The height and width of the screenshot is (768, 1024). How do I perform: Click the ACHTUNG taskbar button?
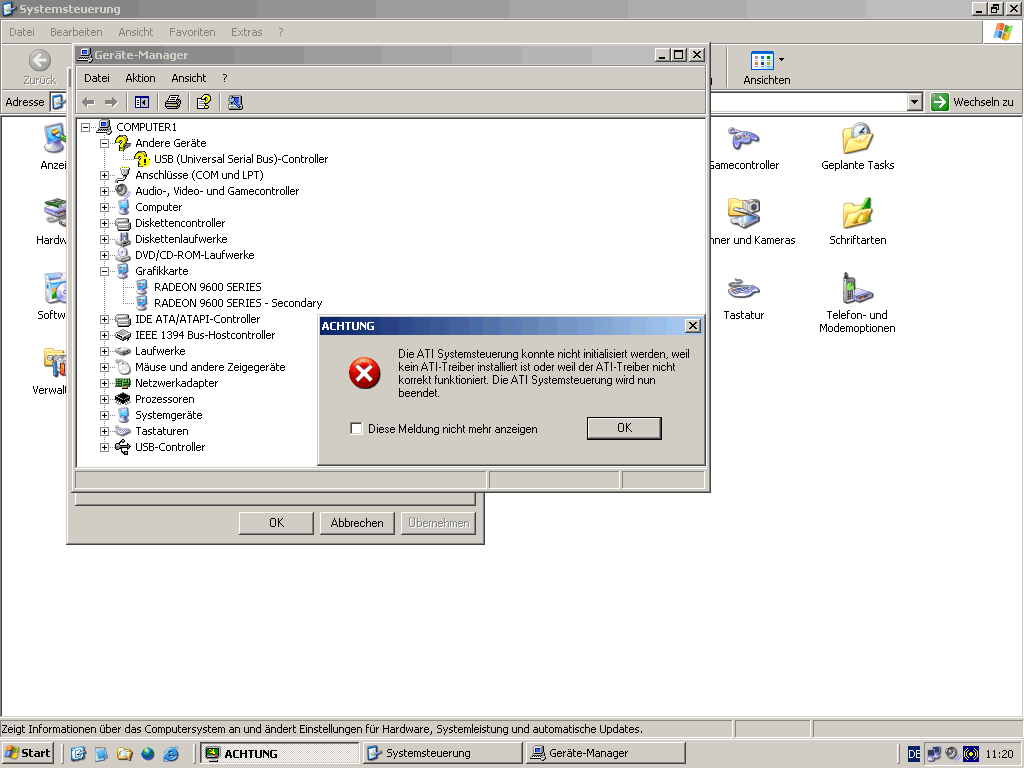280,753
